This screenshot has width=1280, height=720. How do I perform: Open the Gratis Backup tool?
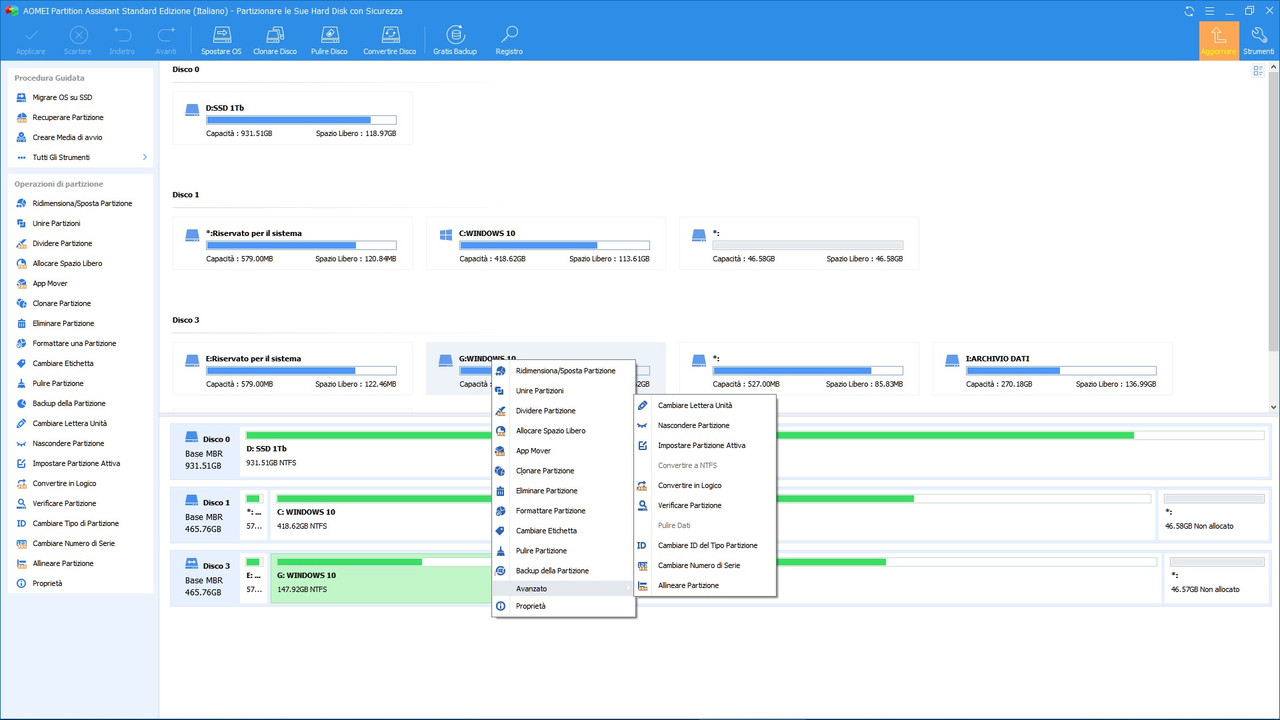[455, 40]
